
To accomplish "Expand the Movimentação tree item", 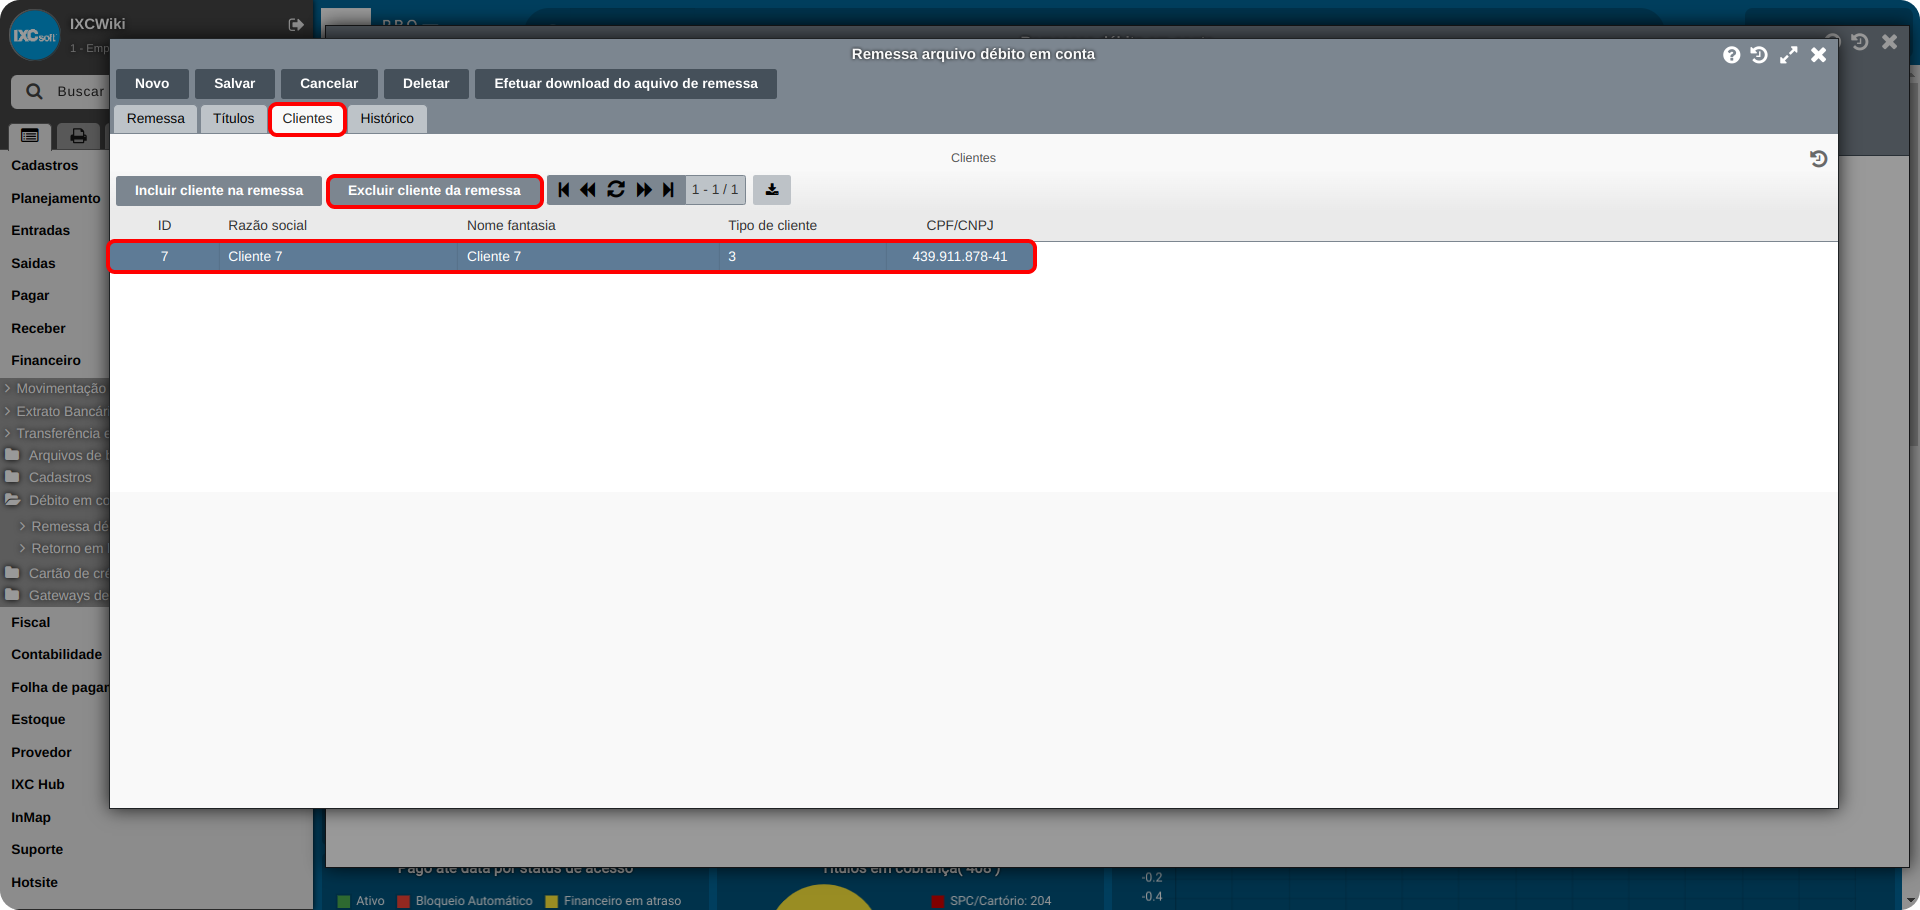I will (x=55, y=389).
